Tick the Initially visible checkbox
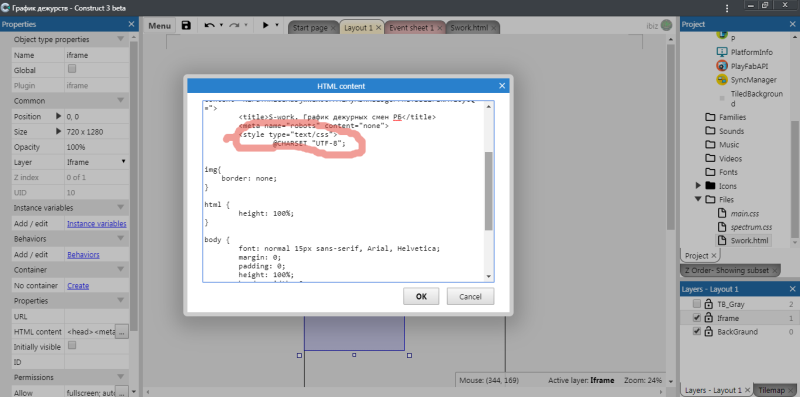This screenshot has width=800, height=397. point(72,345)
